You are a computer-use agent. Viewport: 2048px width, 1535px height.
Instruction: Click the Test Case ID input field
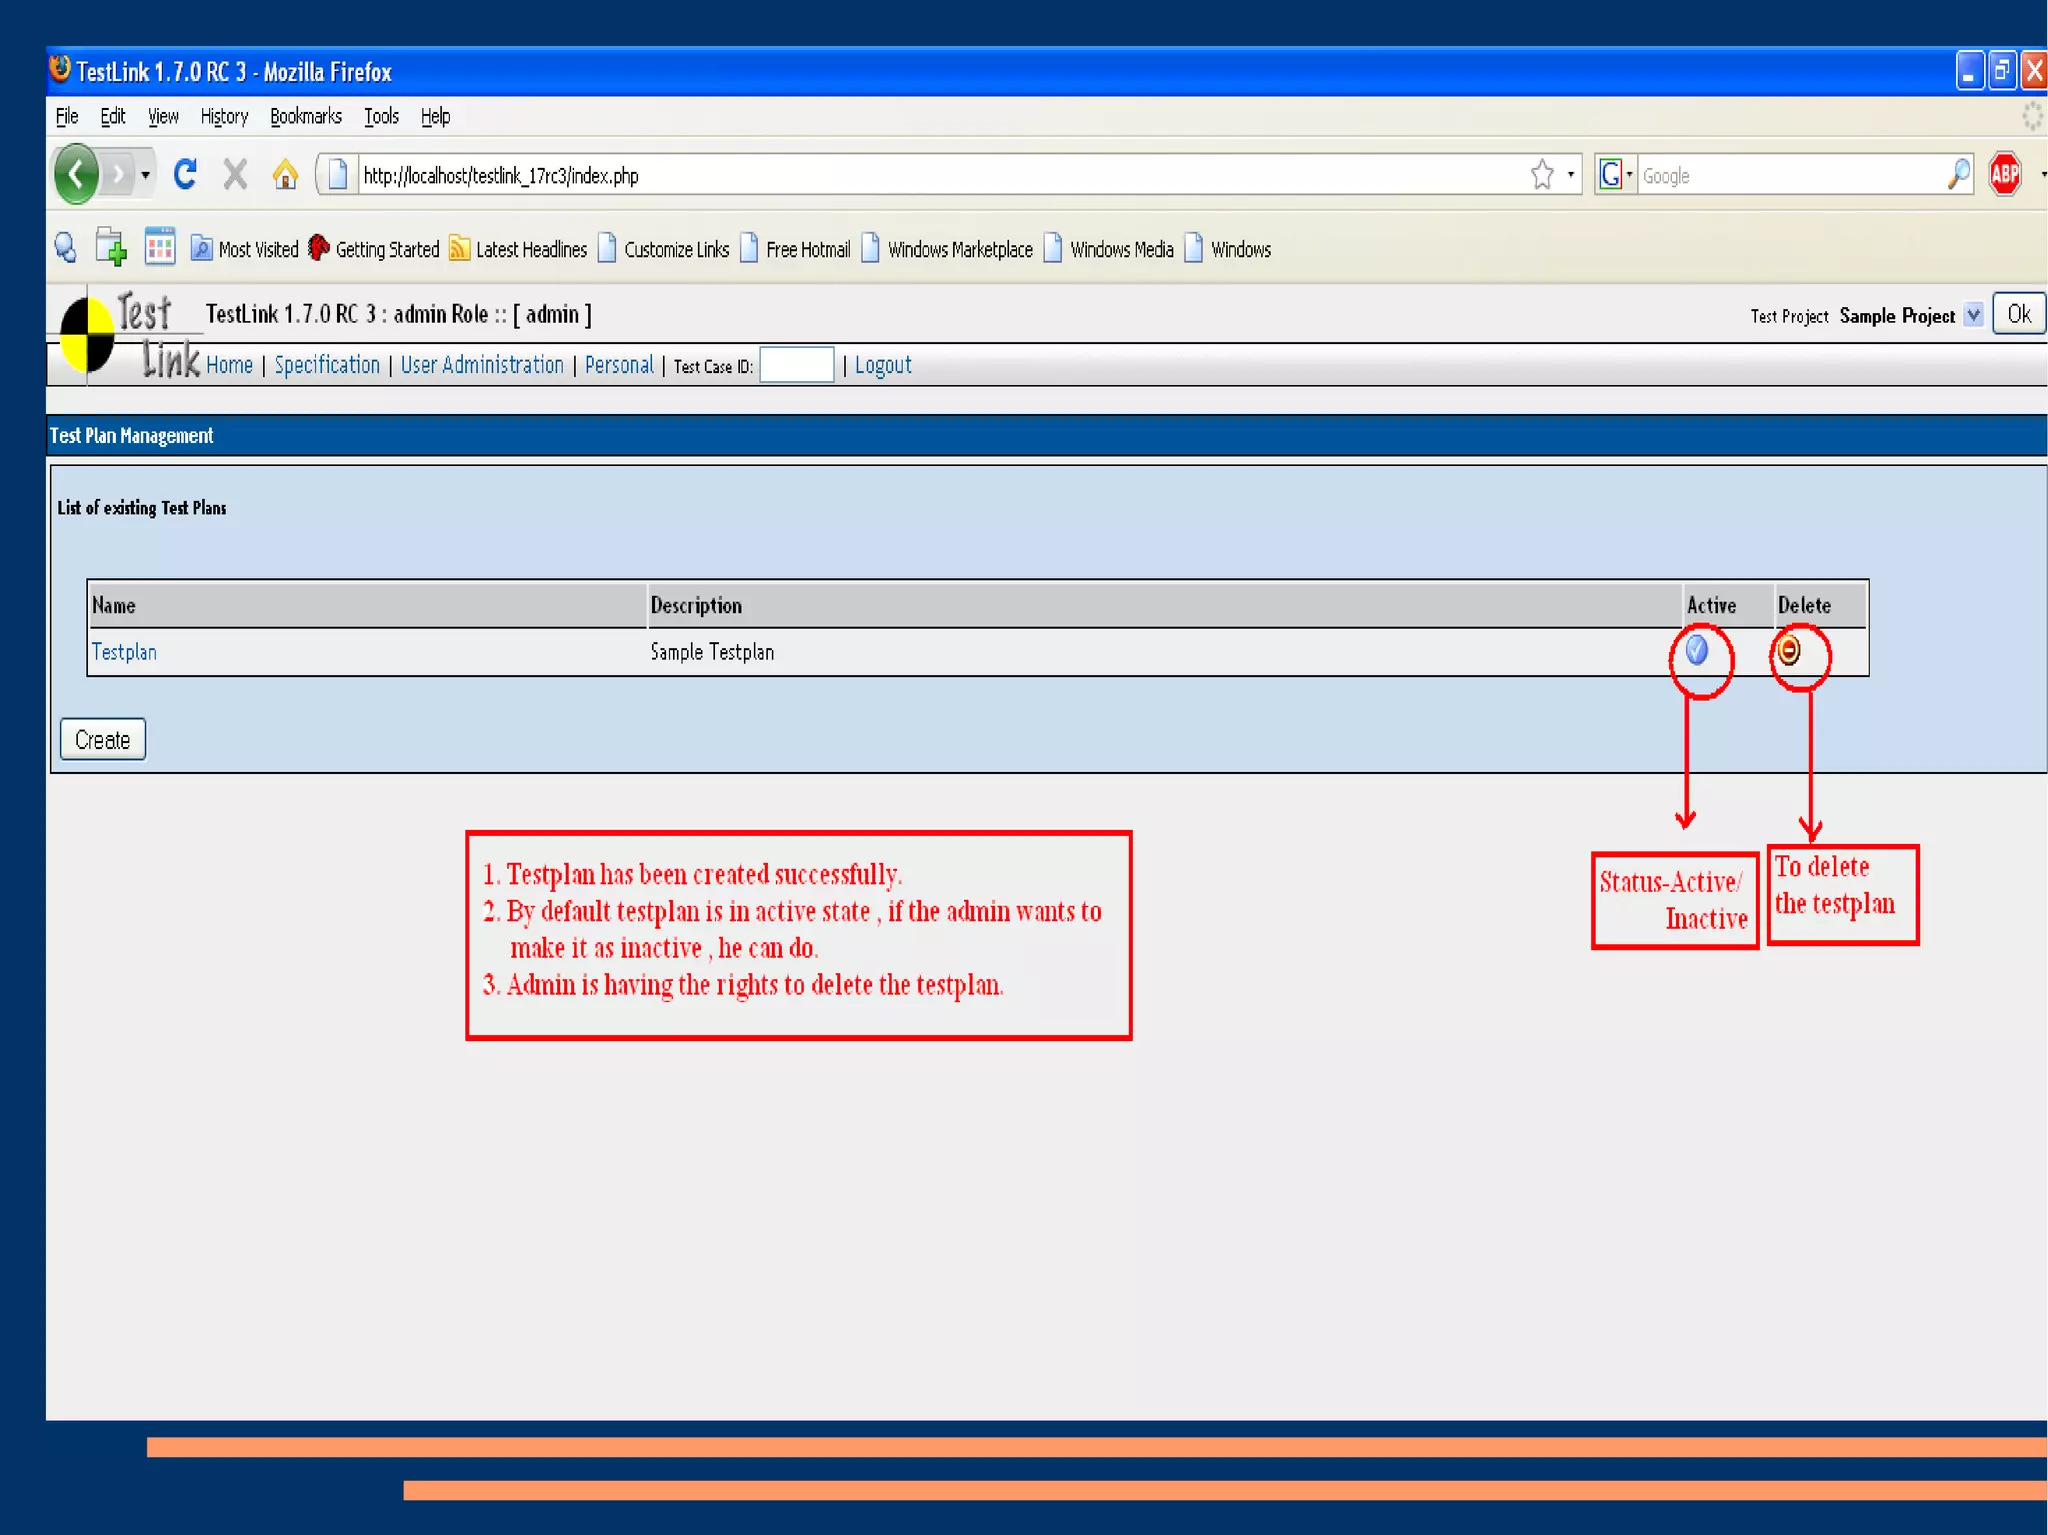coord(796,364)
